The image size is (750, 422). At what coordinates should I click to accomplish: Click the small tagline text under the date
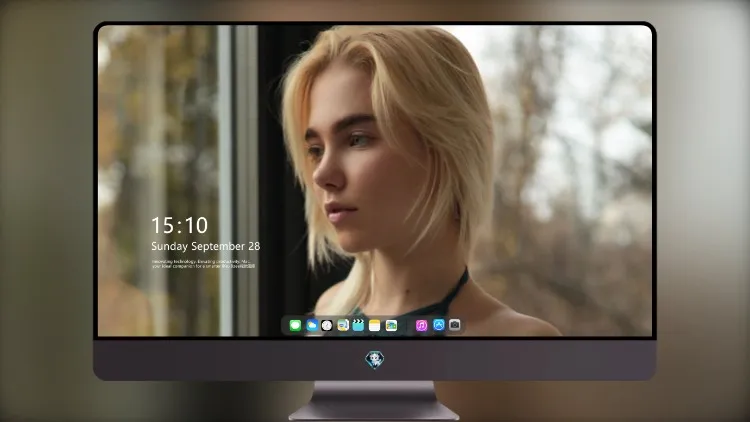pos(204,264)
